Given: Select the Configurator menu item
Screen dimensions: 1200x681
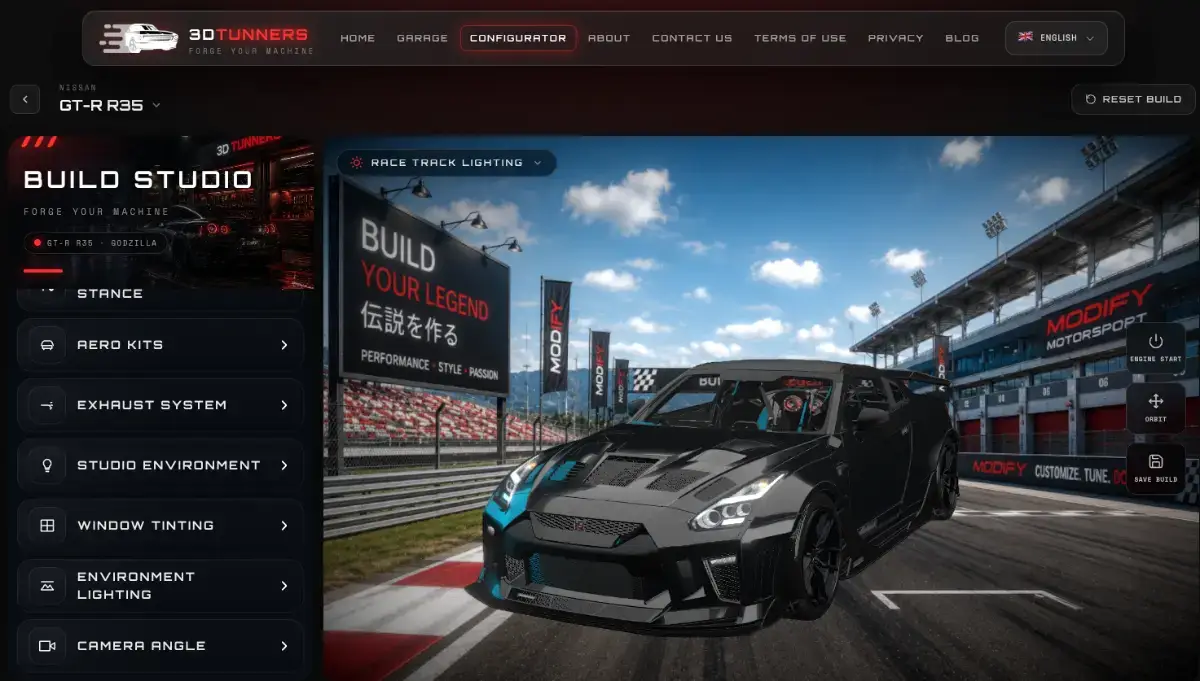Looking at the screenshot, I should coord(518,38).
